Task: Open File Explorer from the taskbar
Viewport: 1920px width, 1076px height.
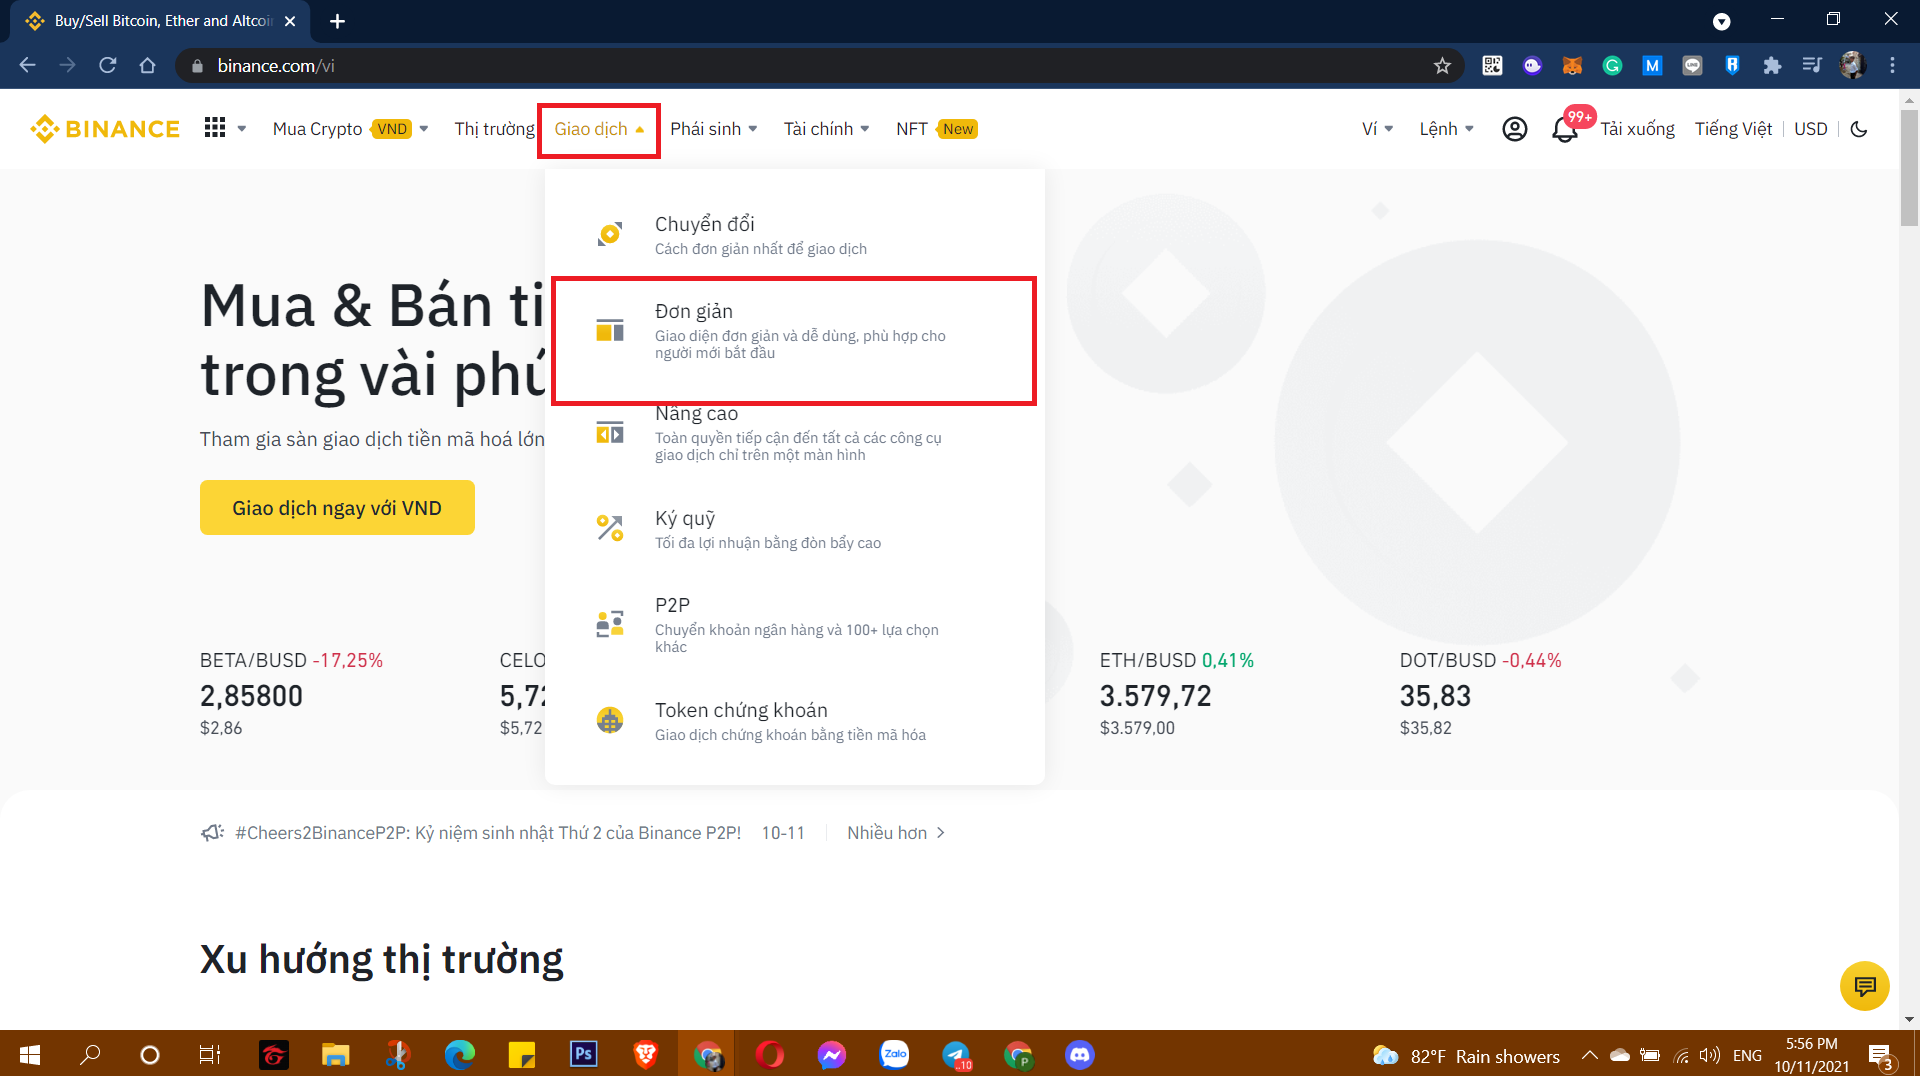Action: (335, 1055)
